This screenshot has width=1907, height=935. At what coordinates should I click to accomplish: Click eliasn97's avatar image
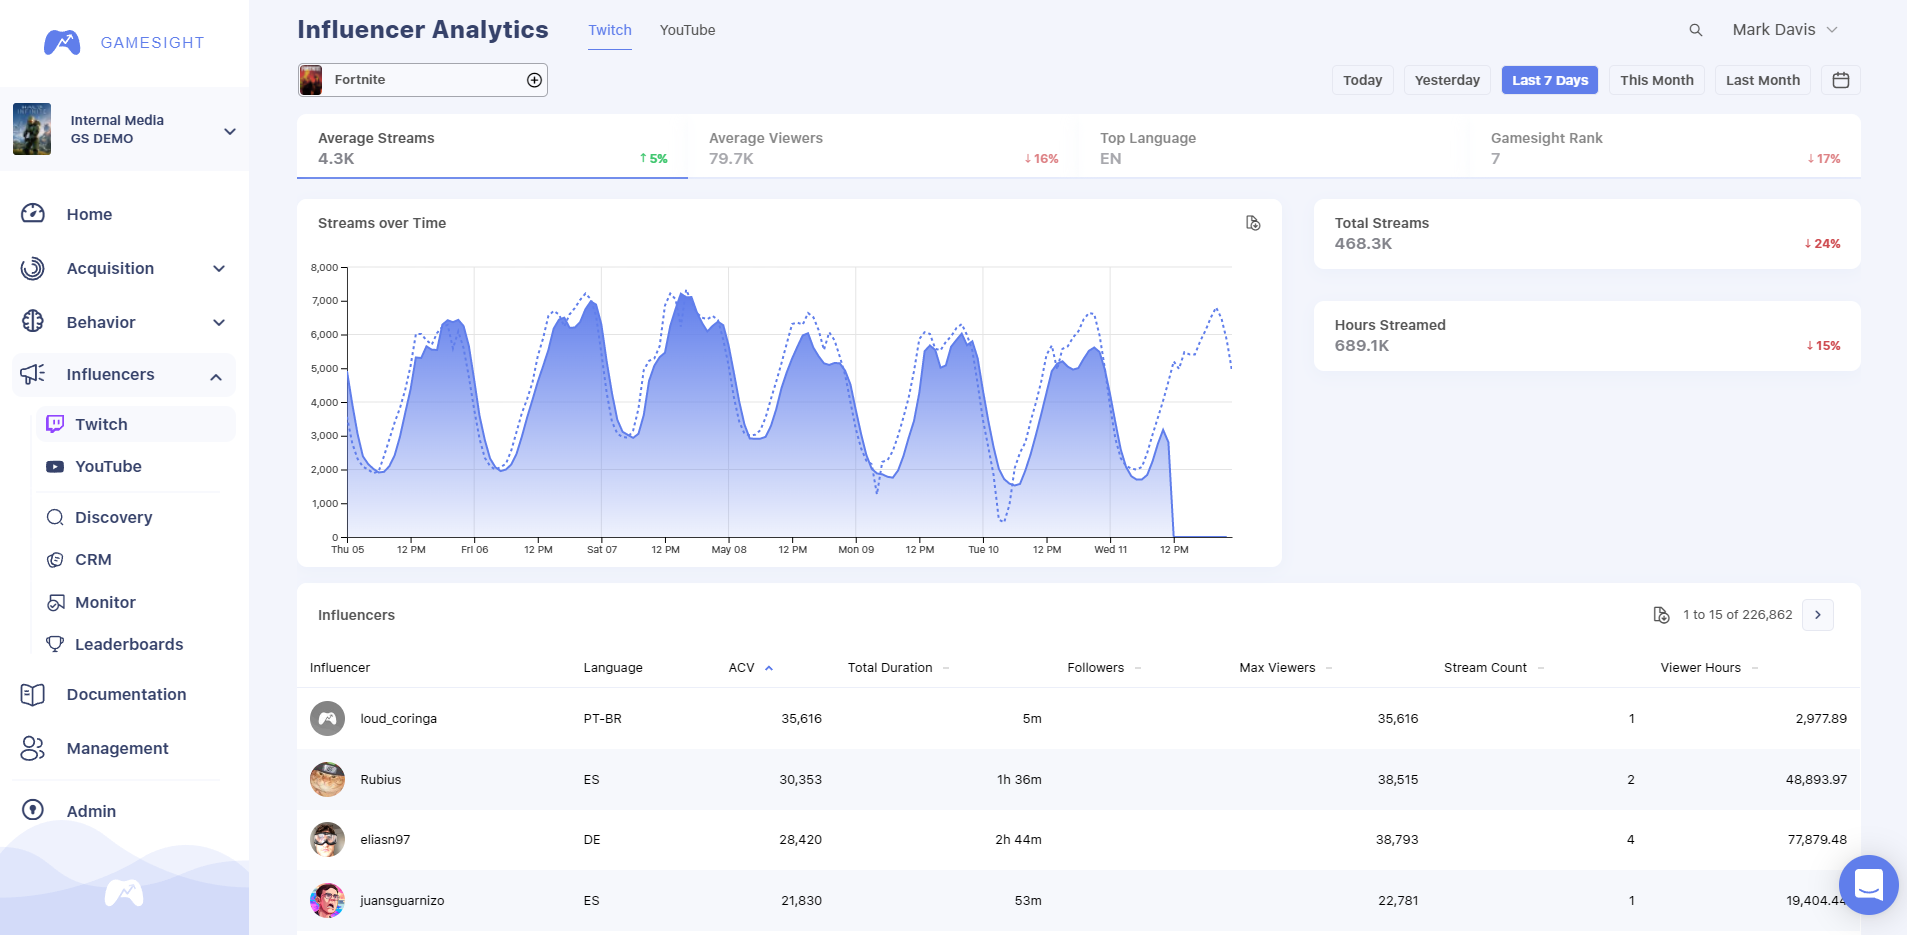click(x=327, y=840)
